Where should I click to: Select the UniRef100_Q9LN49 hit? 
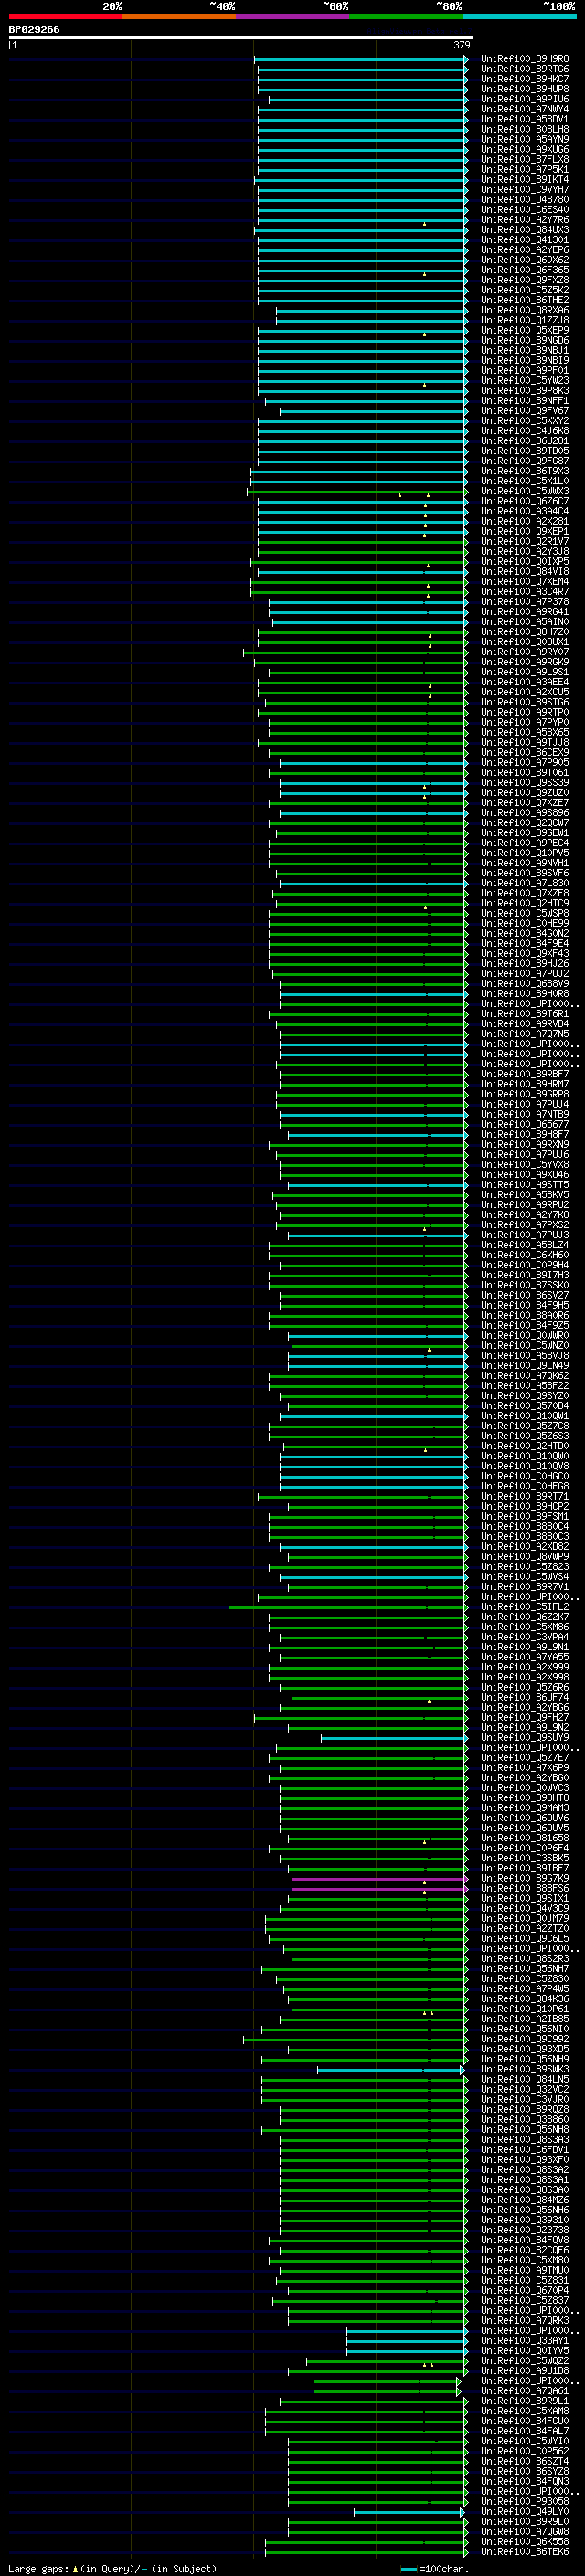coord(525,1366)
